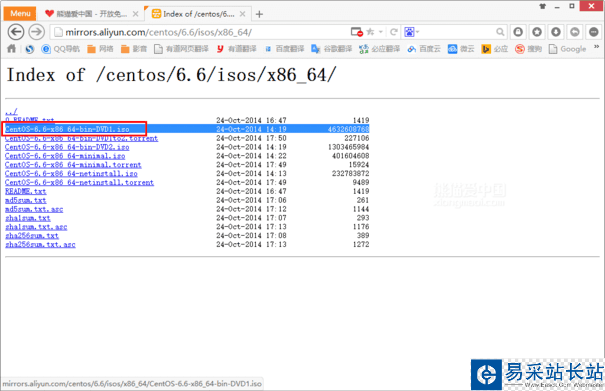The height and width of the screenshot is (391, 605).
Task: Open the 百度翻译 bookmark
Action: (x=284, y=49)
